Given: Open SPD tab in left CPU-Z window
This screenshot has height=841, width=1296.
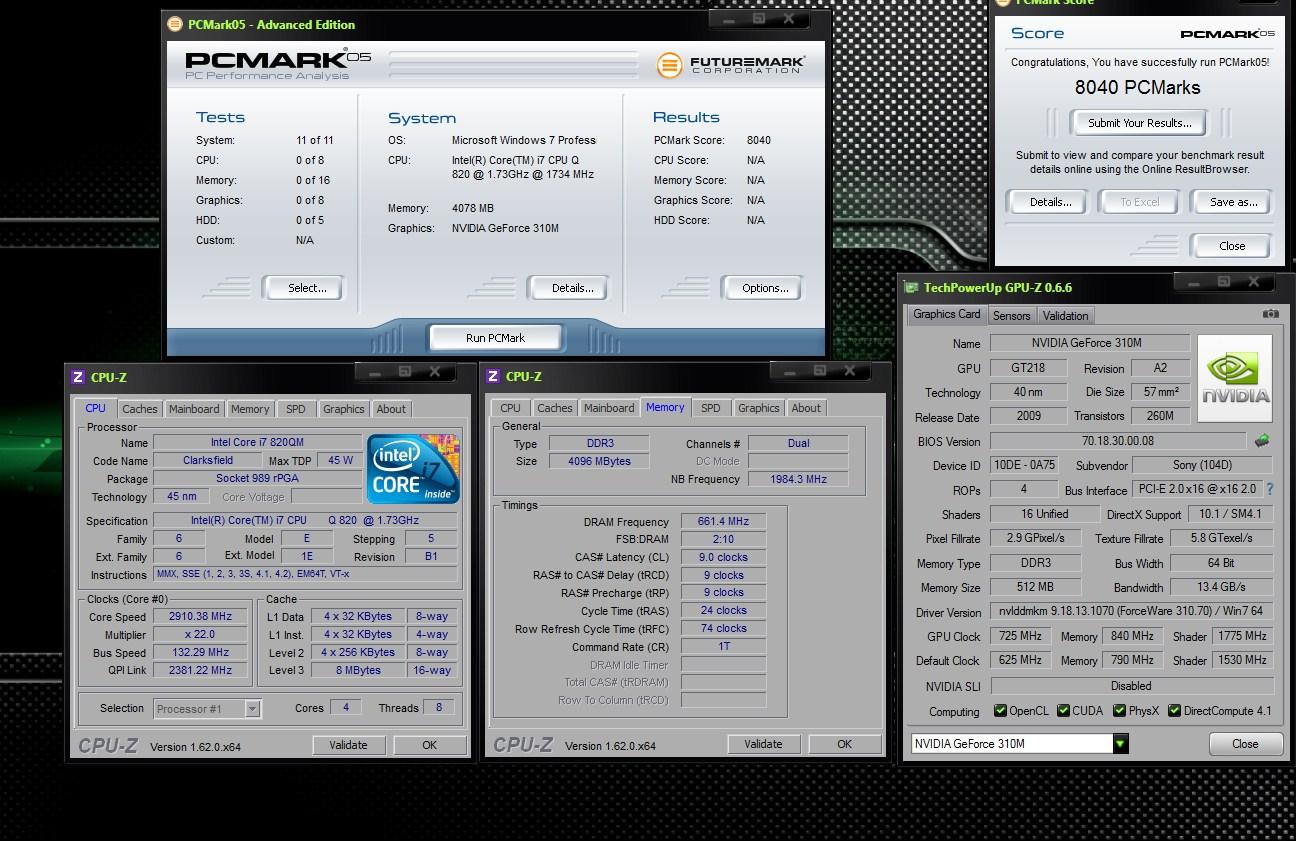Looking at the screenshot, I should click(296, 409).
